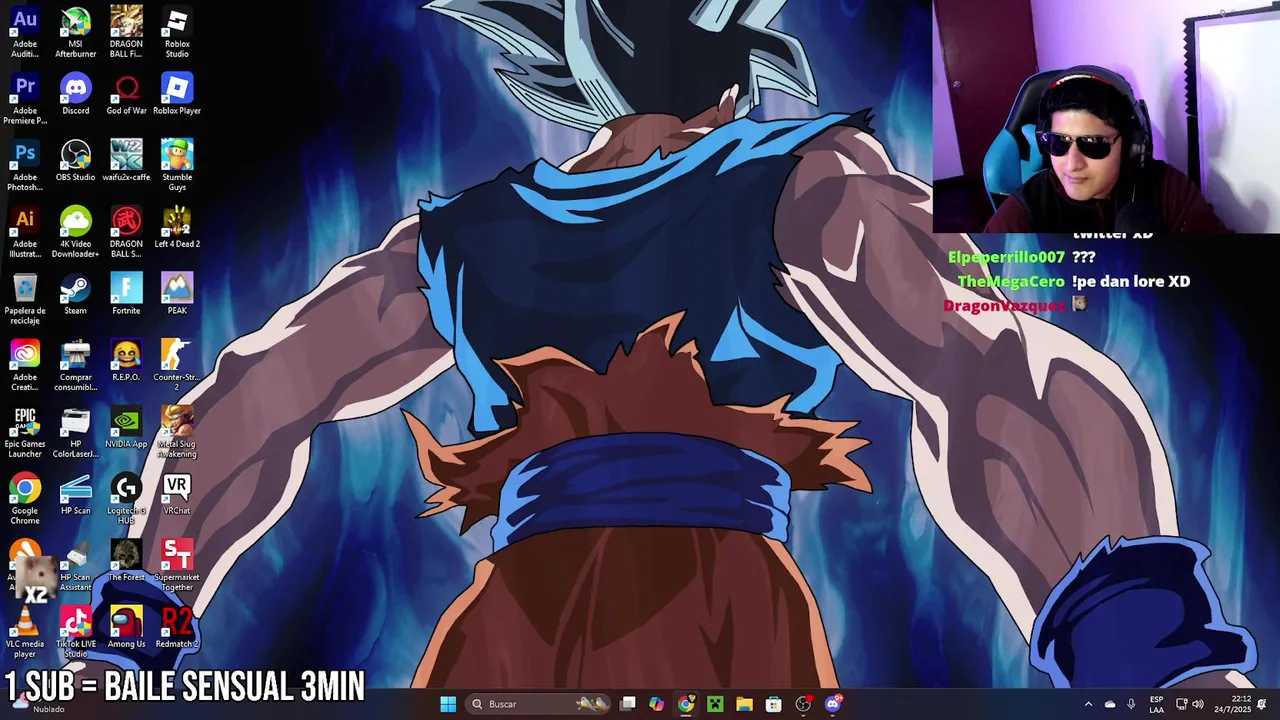Select Adobe Illustrator desktop icon

[x=25, y=233]
